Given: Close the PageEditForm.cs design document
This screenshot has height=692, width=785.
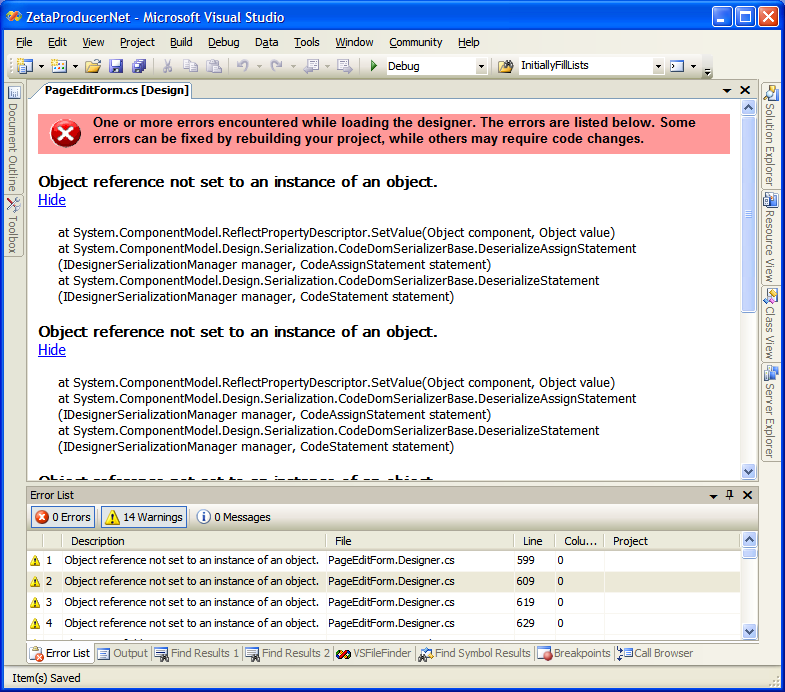Looking at the screenshot, I should 745,90.
